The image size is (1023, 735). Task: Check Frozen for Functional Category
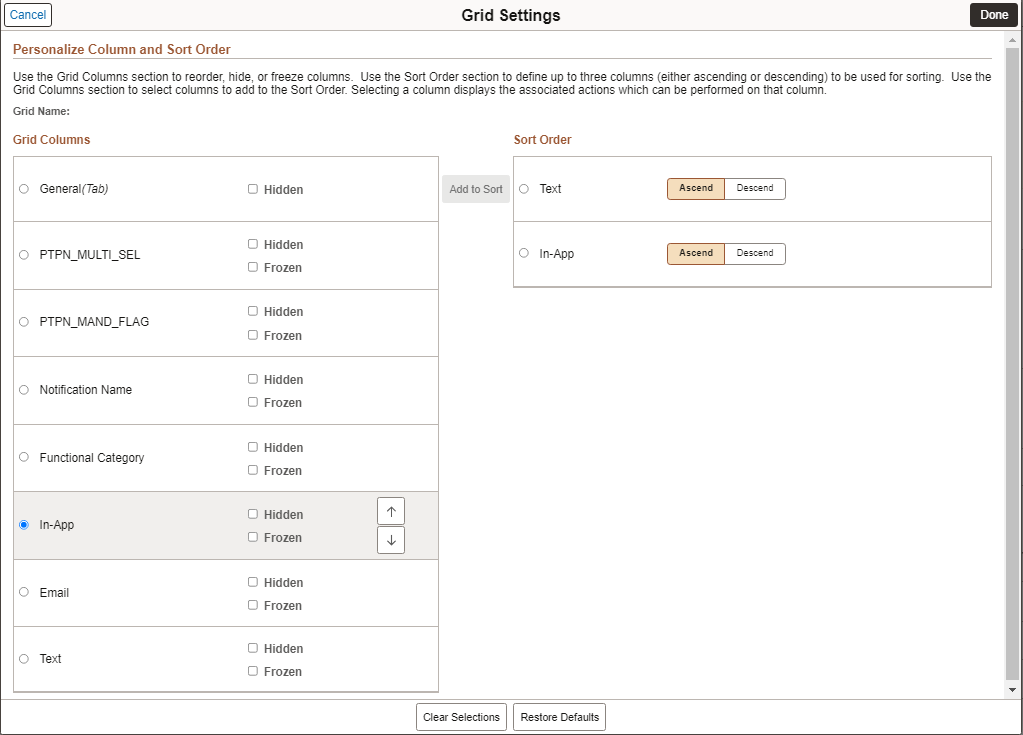(x=252, y=470)
